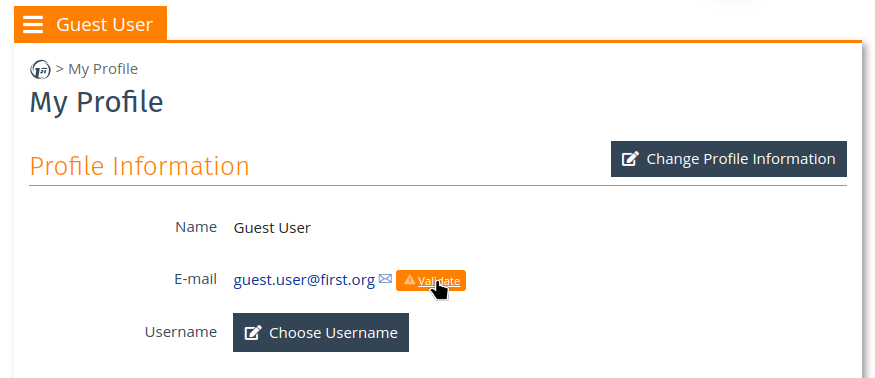
Task: Validate the e-mail address
Action: (431, 280)
